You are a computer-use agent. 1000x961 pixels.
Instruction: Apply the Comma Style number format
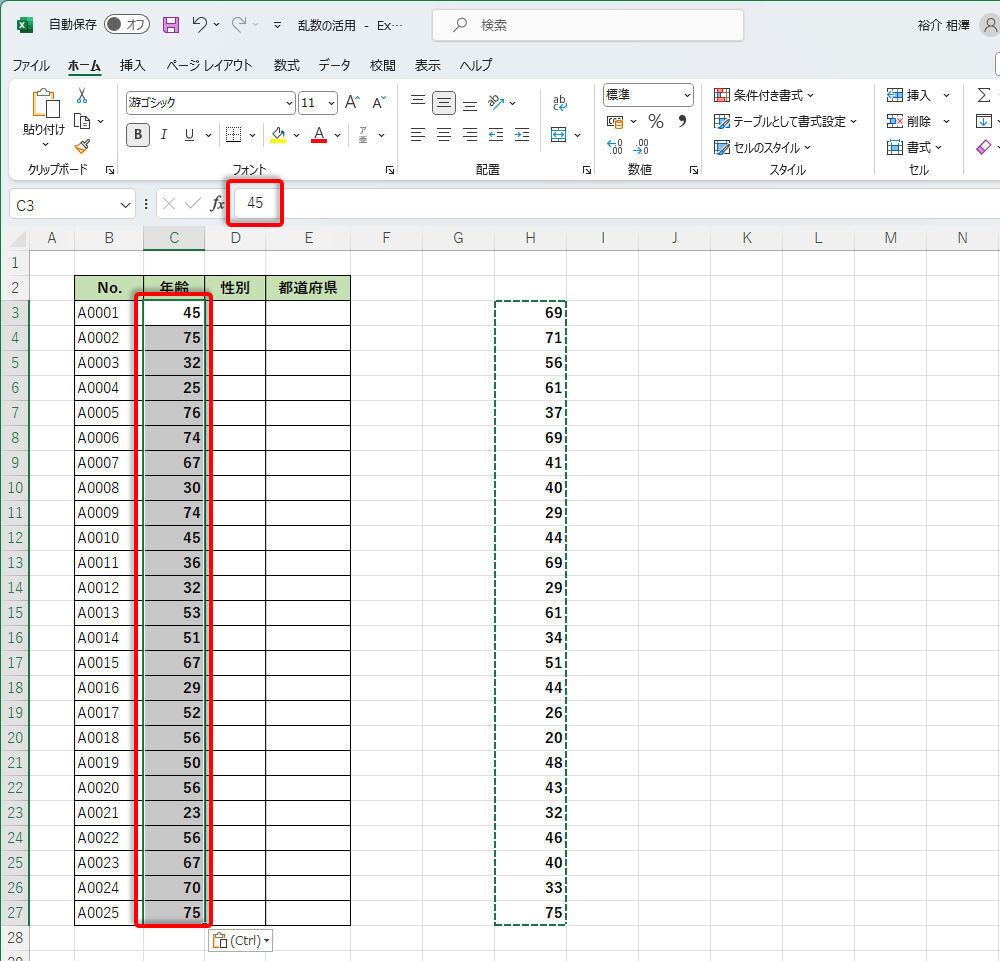coord(682,121)
